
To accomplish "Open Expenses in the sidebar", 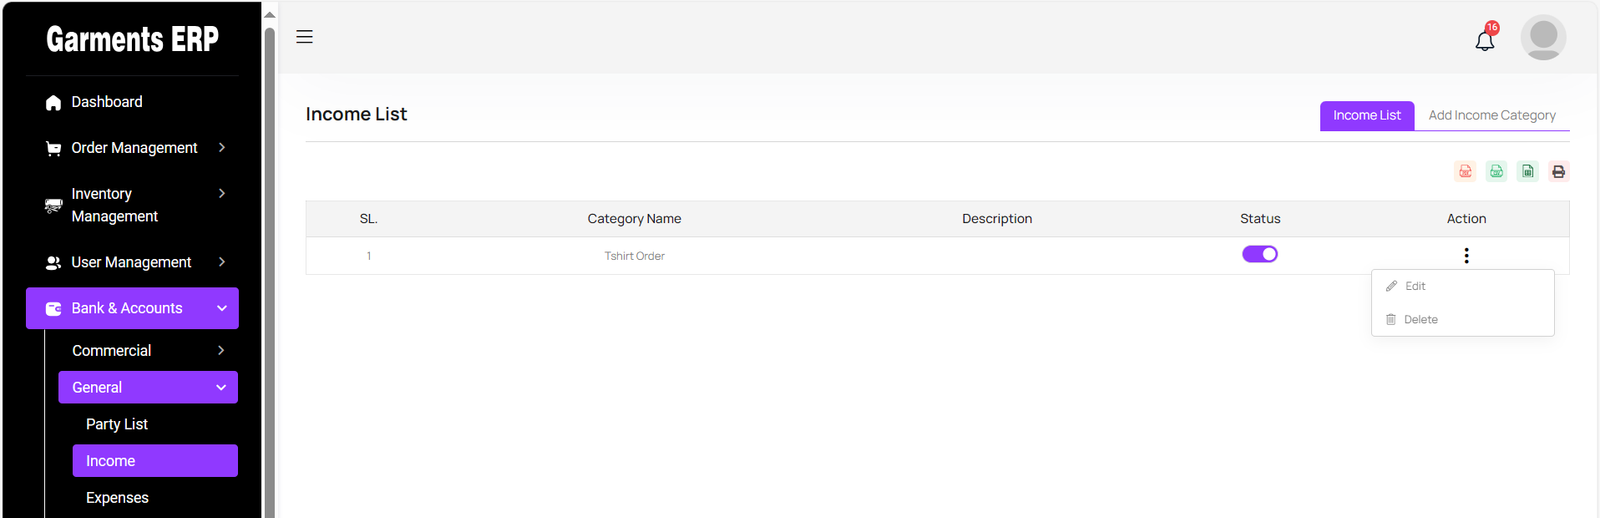I will click(x=117, y=498).
